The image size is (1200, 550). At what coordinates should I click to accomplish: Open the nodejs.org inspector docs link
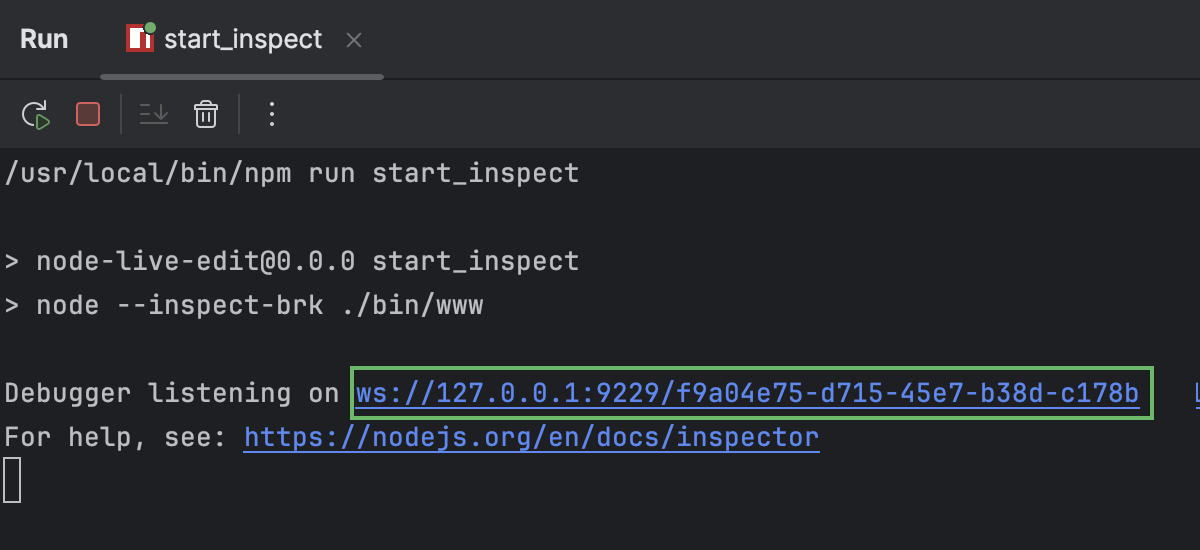pos(531,437)
